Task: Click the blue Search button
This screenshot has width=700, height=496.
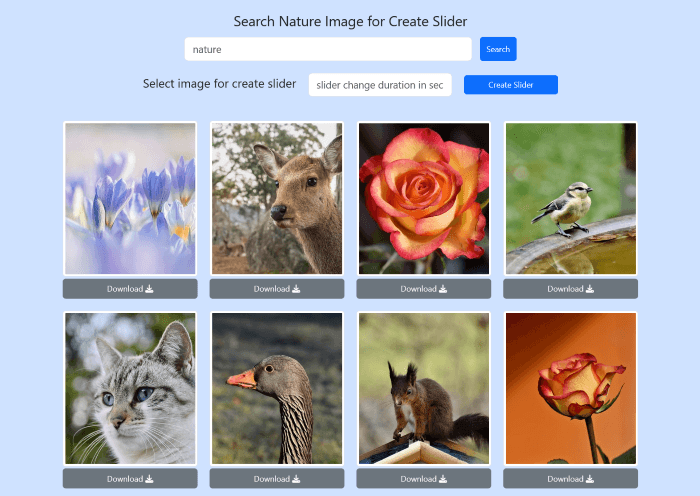Action: point(498,49)
